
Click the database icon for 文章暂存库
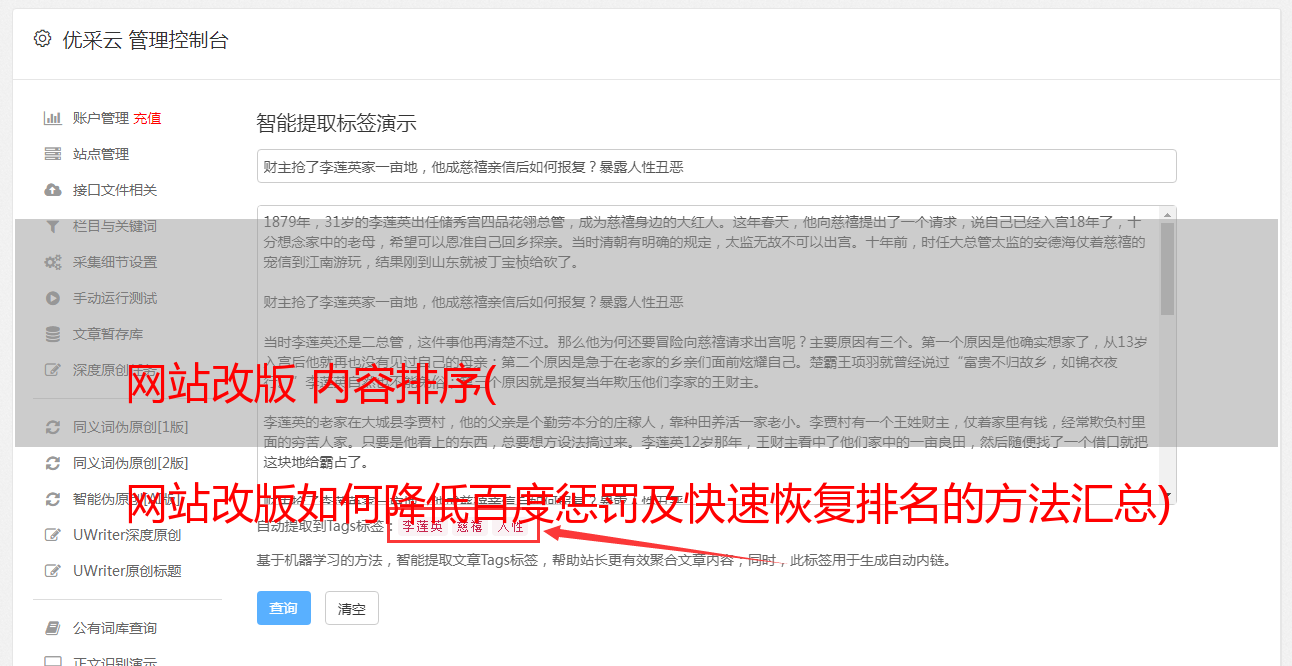[x=53, y=334]
